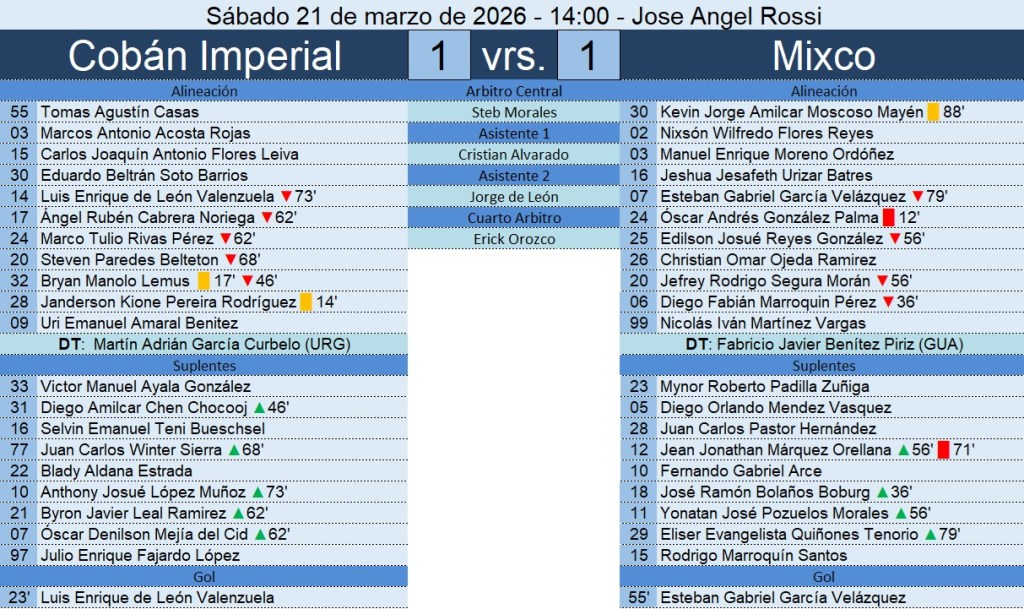Click yellow card beside Janderson Kione Pereira Rodríguez
The width and height of the screenshot is (1024, 609).
305,302
